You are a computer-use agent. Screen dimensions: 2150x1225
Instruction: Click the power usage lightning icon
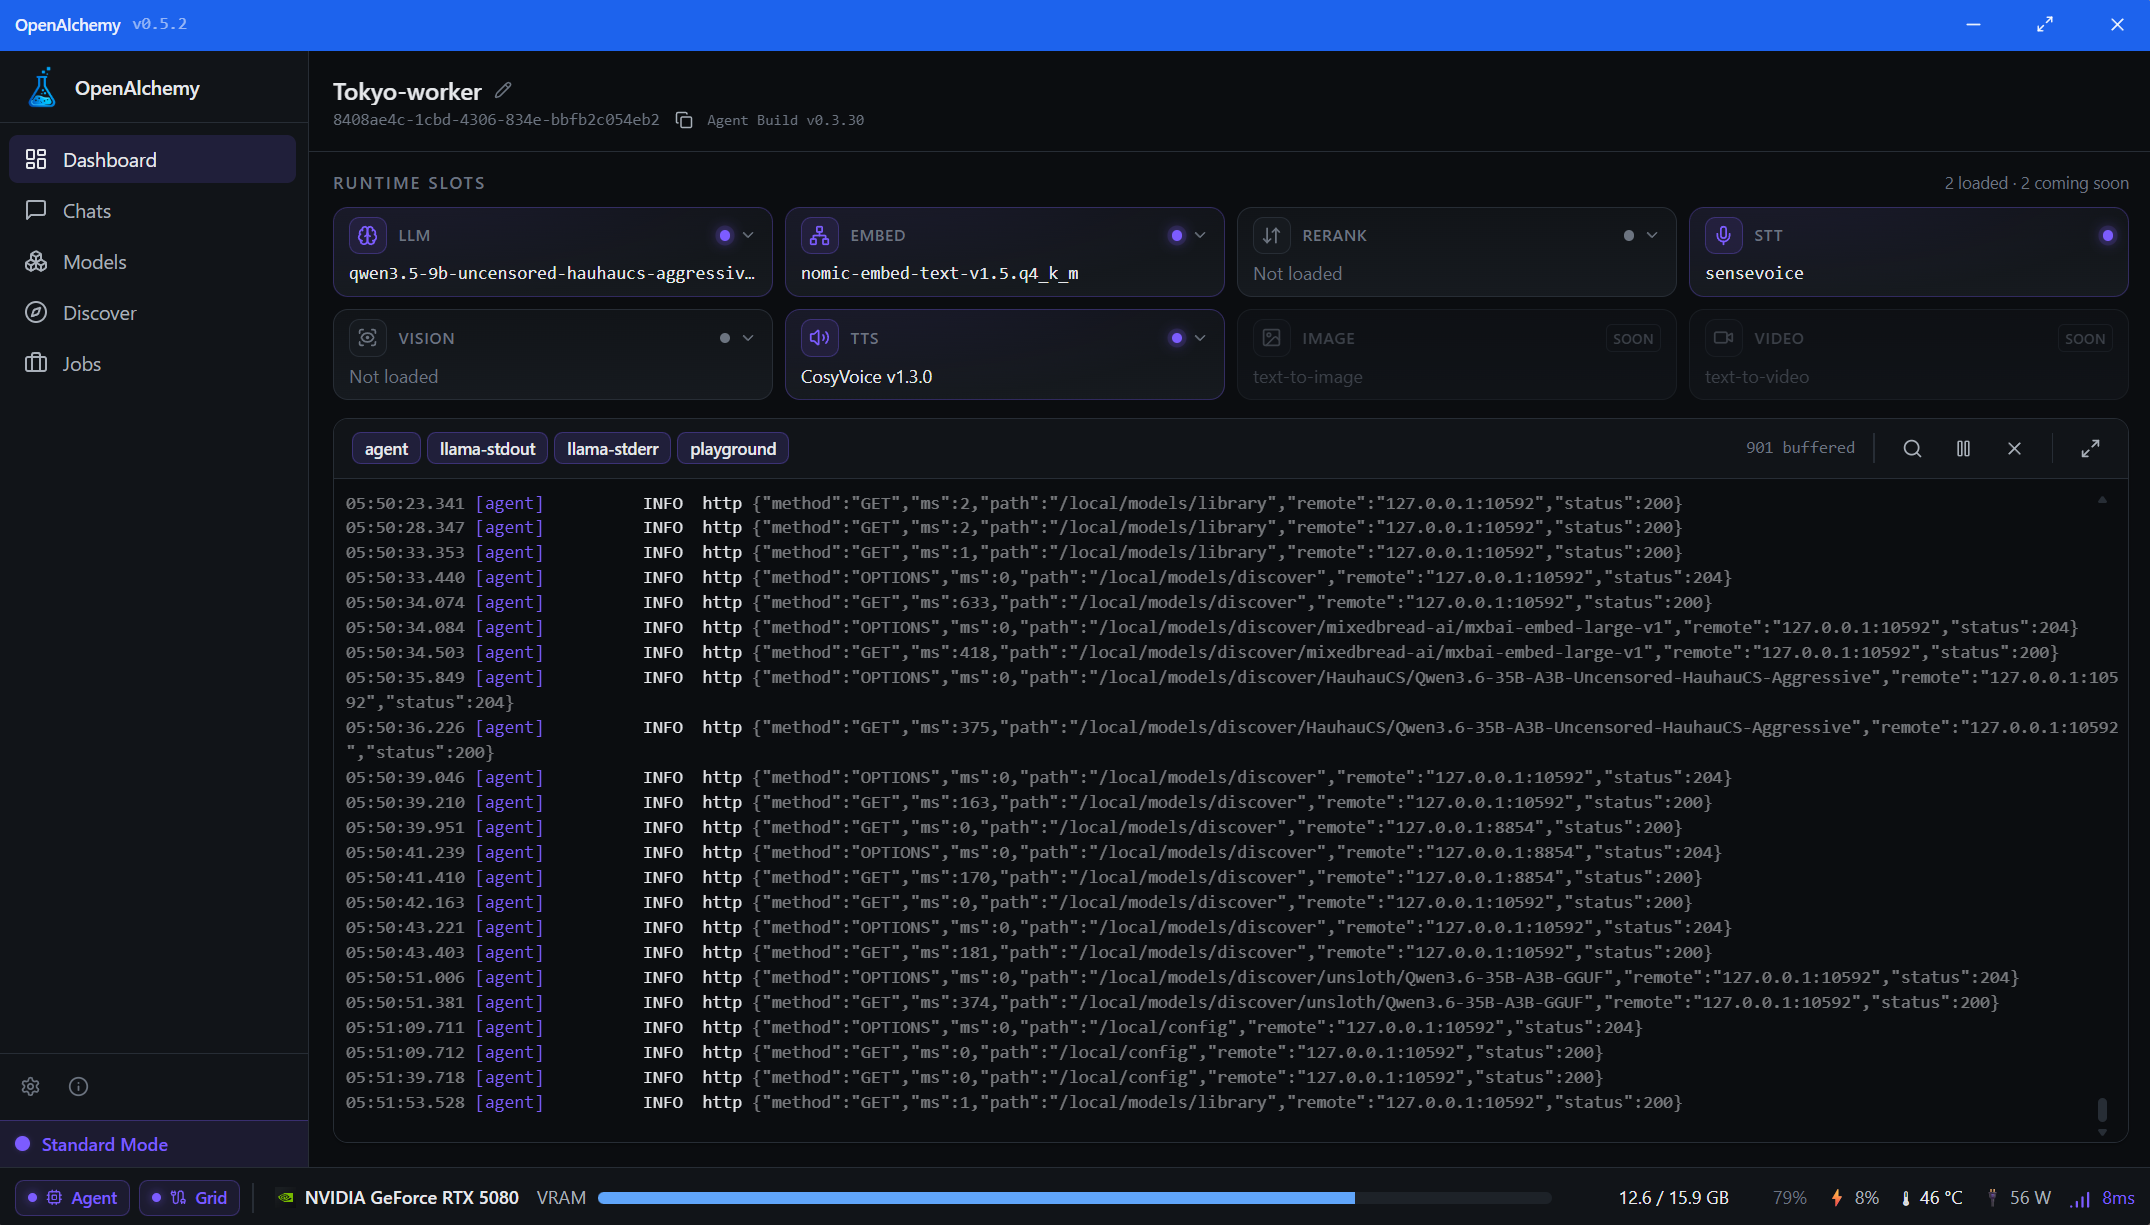(x=1837, y=1197)
